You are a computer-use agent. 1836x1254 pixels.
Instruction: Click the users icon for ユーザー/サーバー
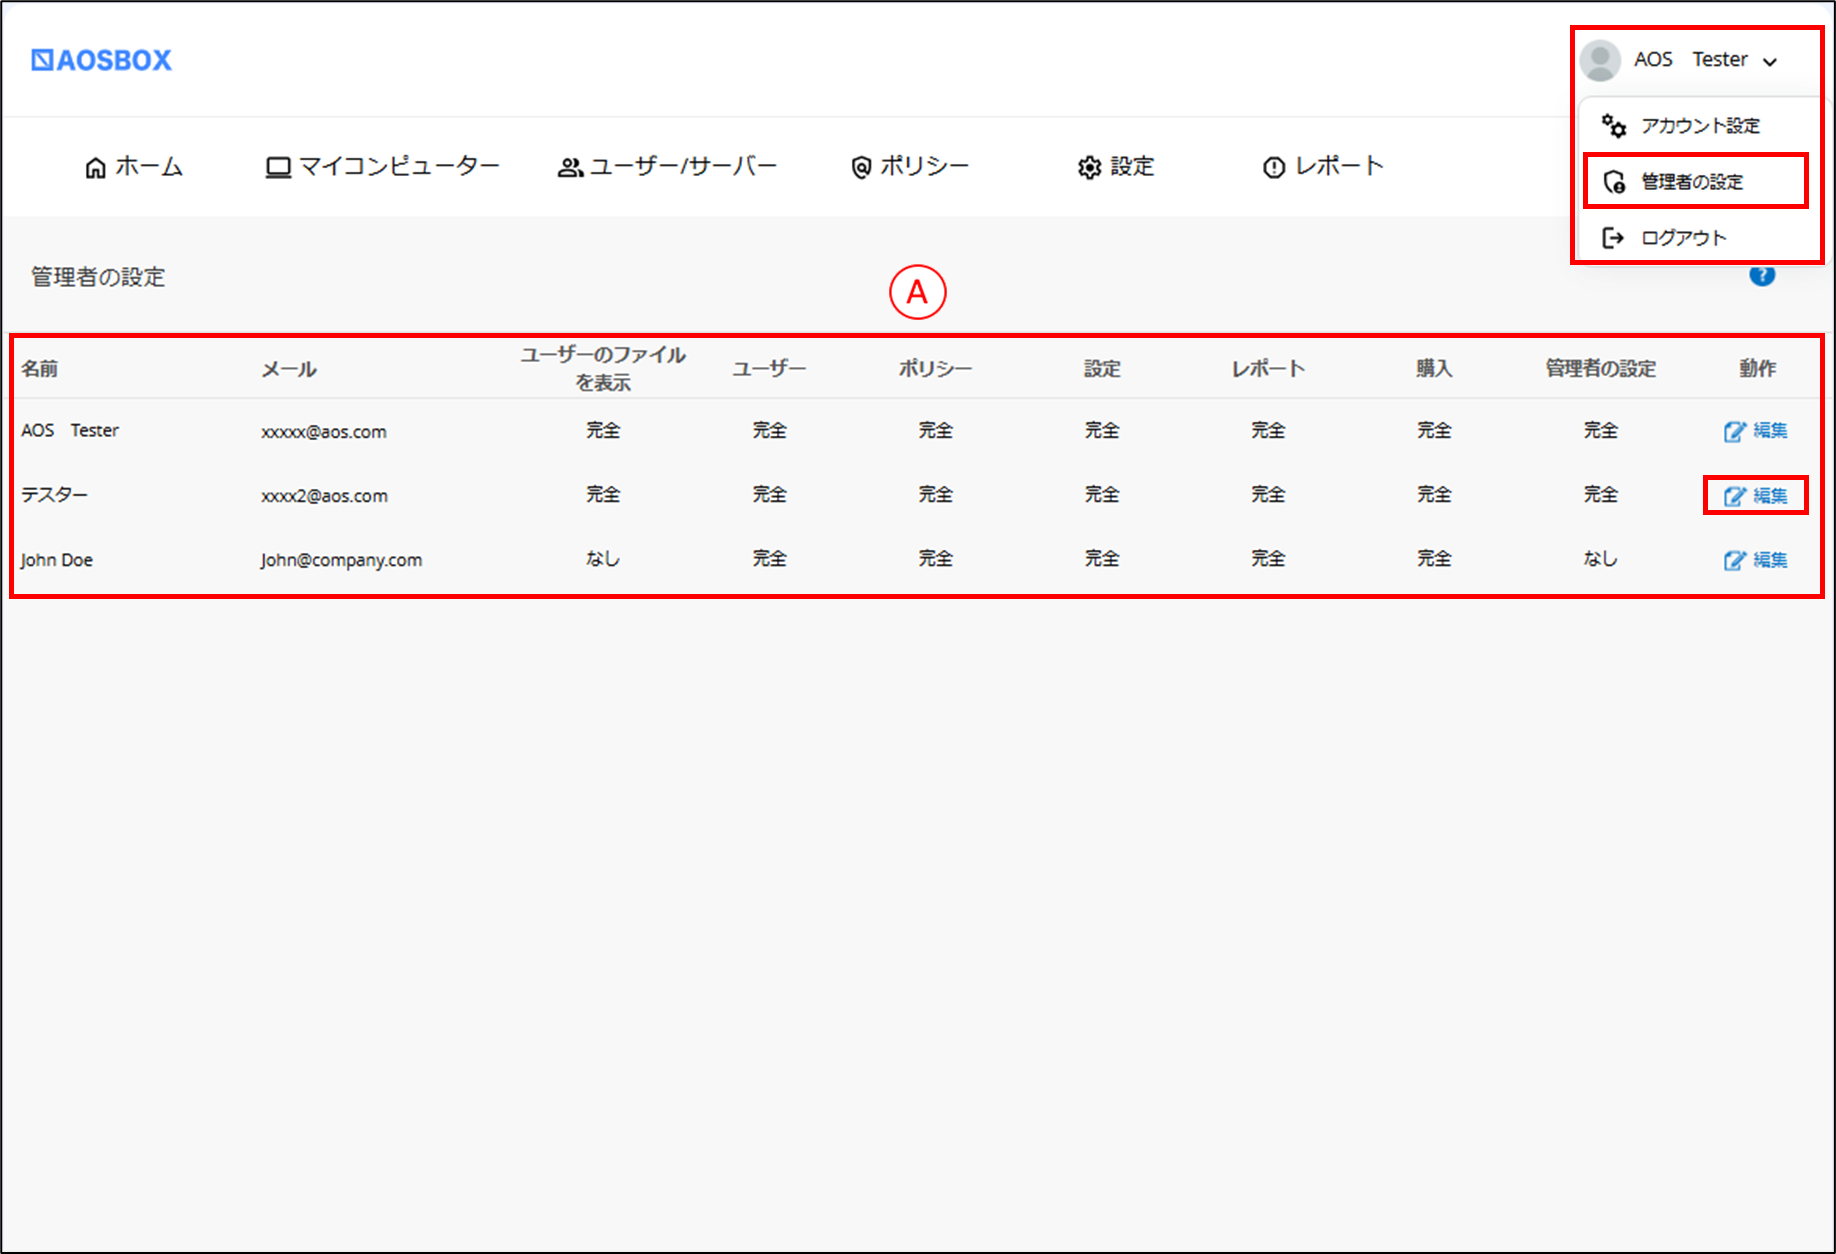570,167
